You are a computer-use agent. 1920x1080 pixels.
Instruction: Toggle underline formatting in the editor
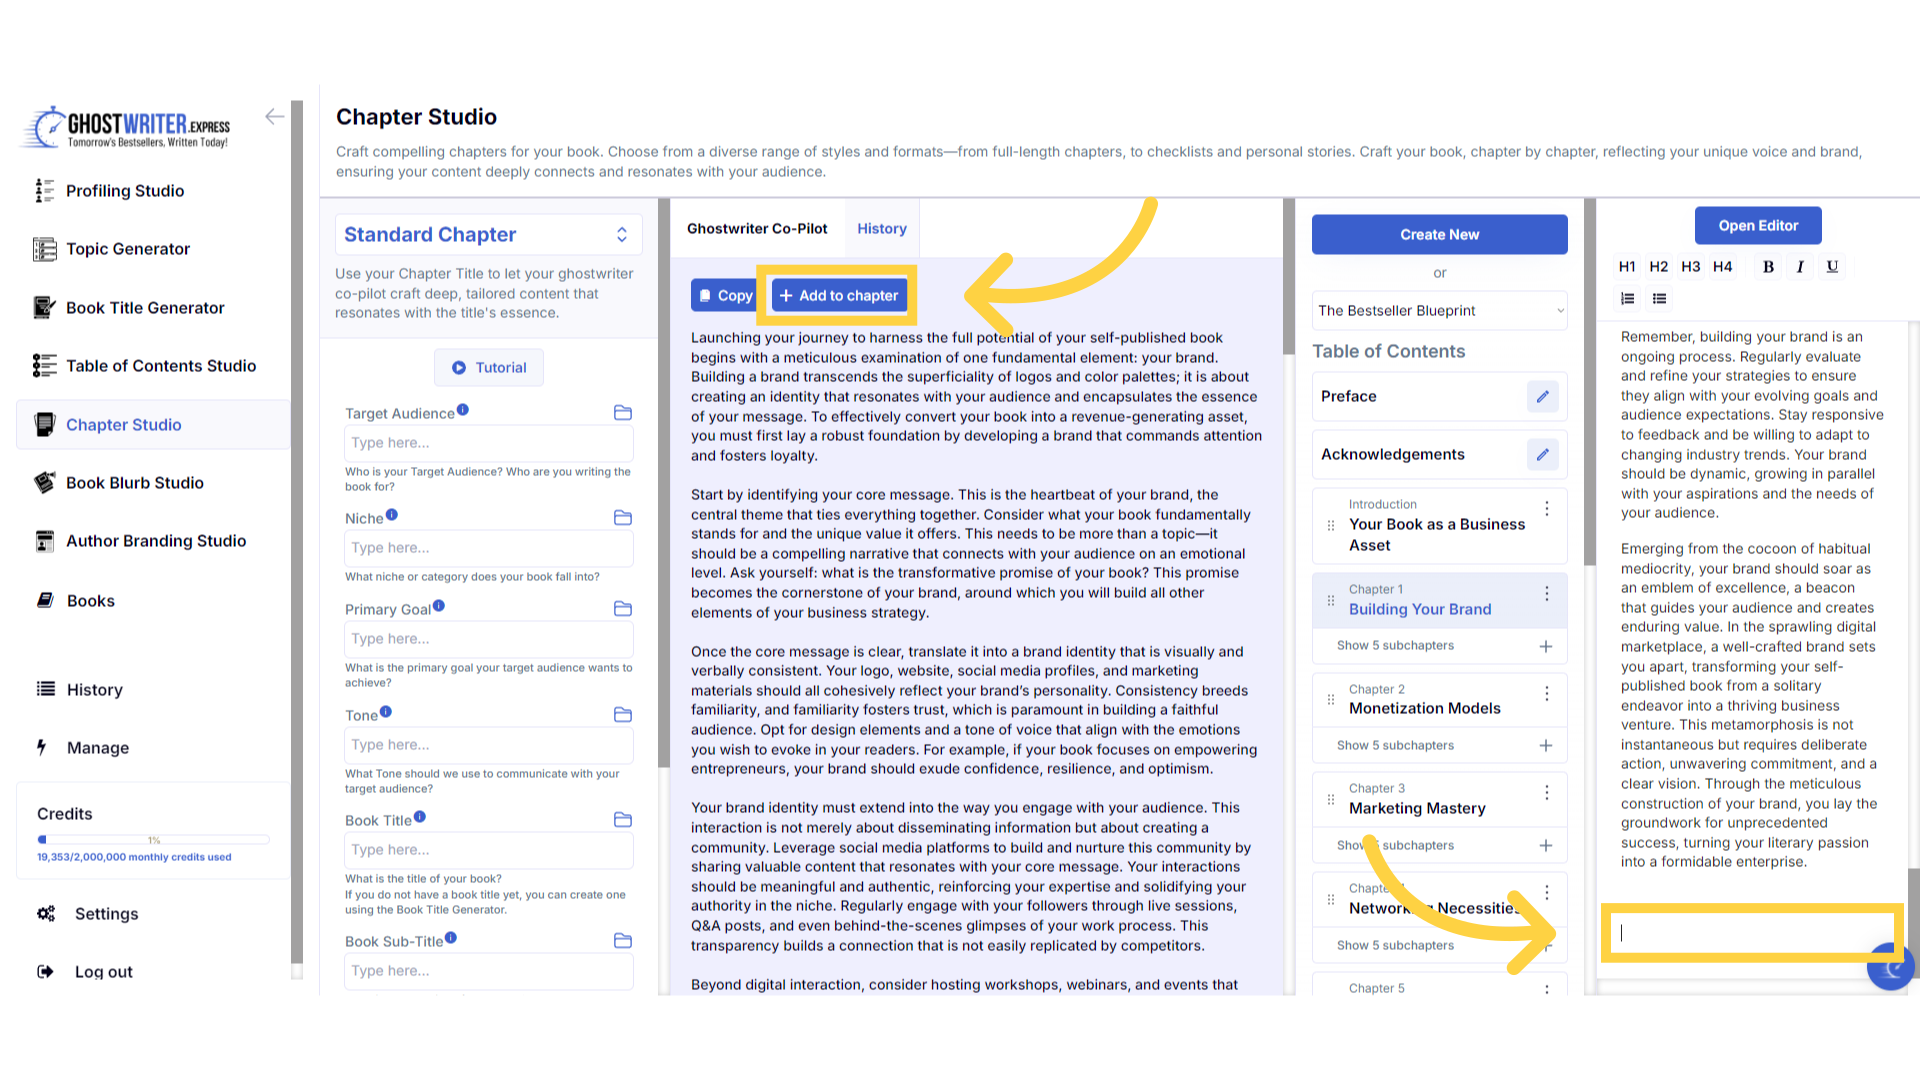point(1832,267)
